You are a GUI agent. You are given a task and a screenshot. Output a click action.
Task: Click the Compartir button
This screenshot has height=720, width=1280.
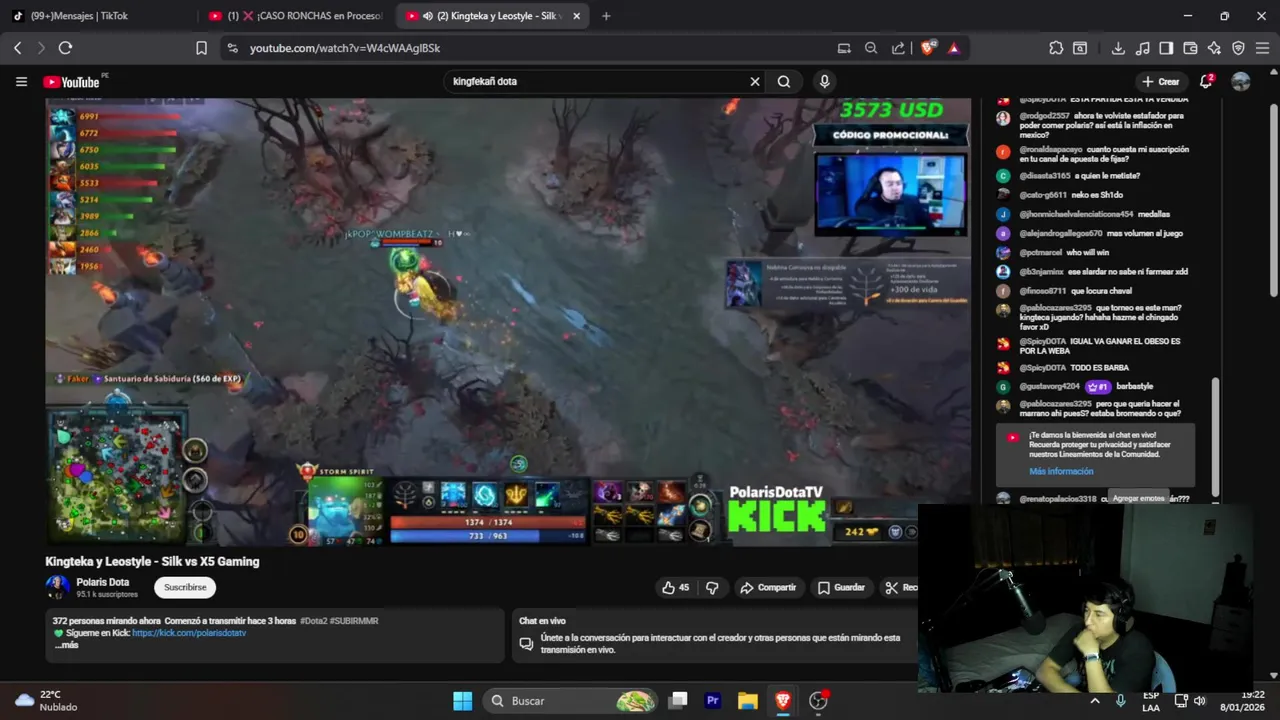coord(768,587)
